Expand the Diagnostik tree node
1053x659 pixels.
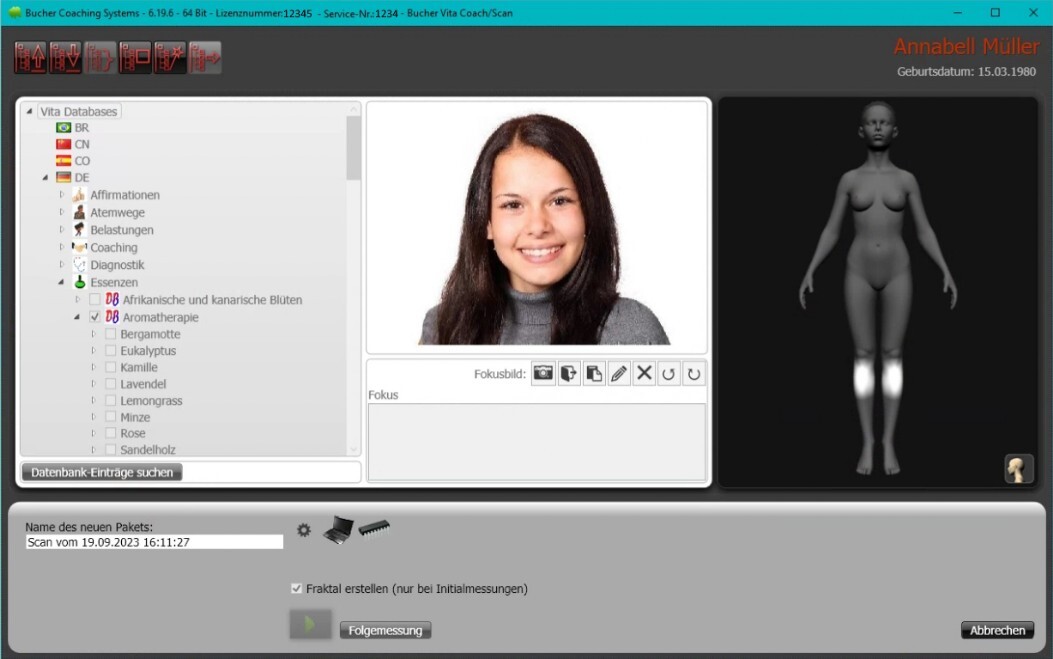62,265
